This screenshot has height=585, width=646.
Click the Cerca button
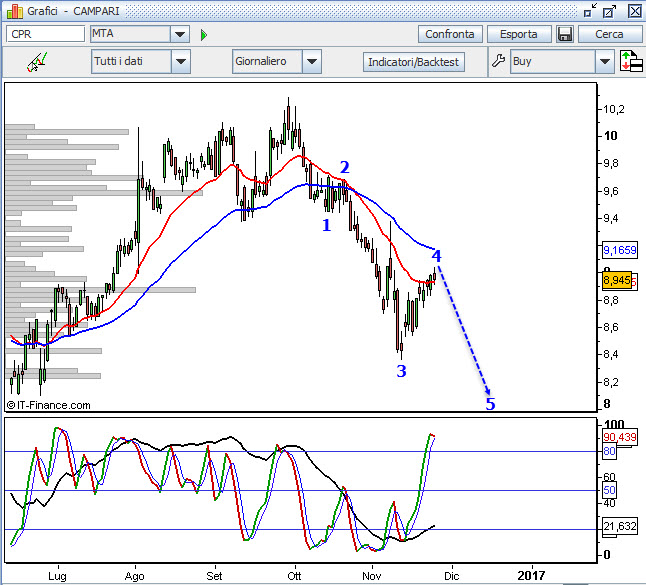(609, 34)
